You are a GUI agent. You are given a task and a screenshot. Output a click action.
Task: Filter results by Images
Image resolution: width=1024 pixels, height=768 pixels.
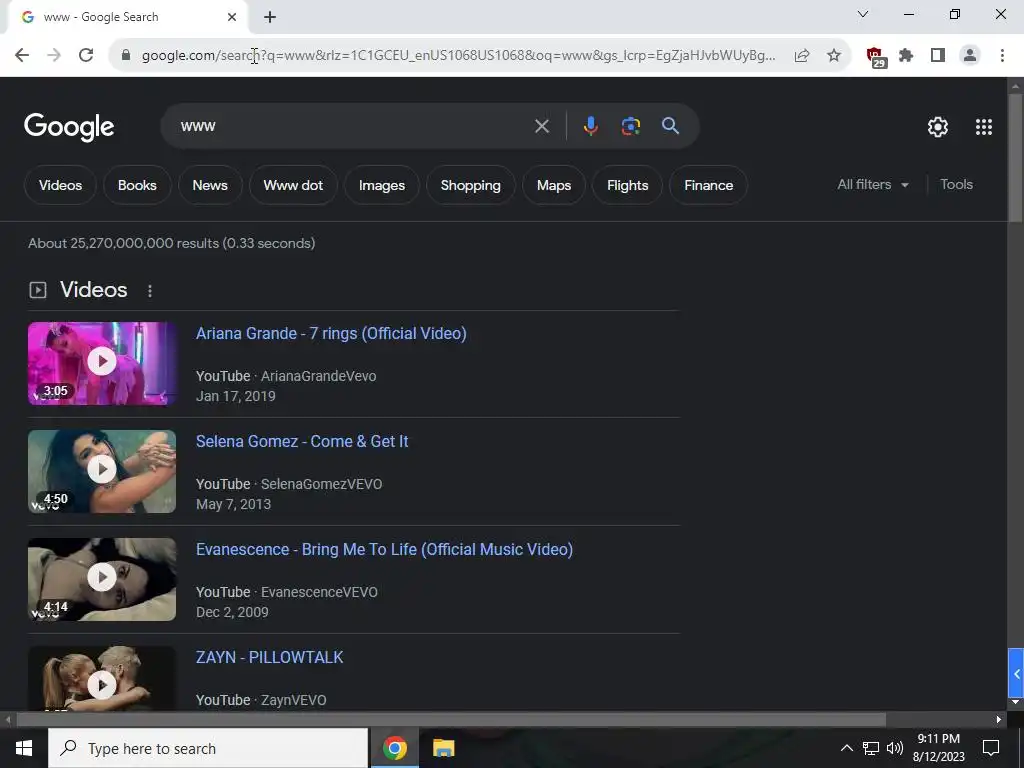[381, 185]
